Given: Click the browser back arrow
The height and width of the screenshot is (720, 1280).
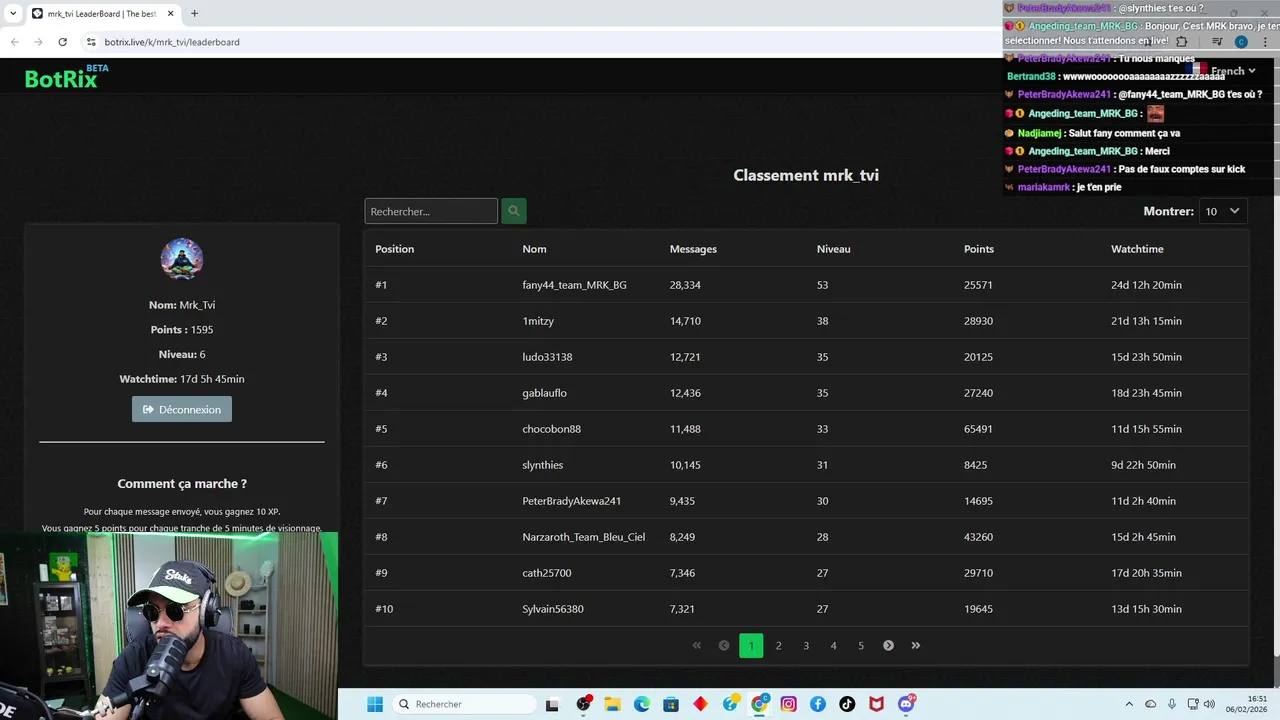Looking at the screenshot, I should click(x=14, y=42).
